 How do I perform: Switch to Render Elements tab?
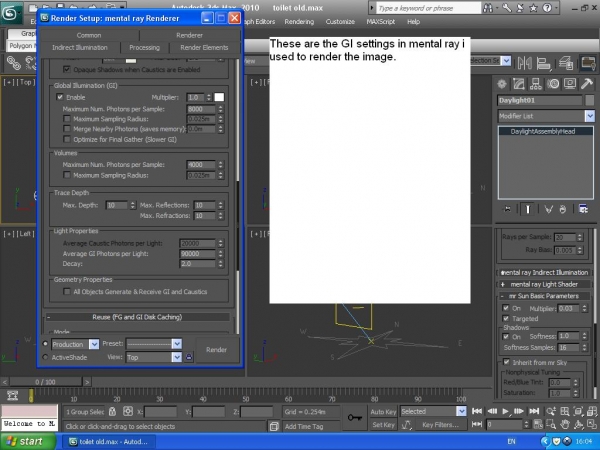pyautogui.click(x=204, y=47)
